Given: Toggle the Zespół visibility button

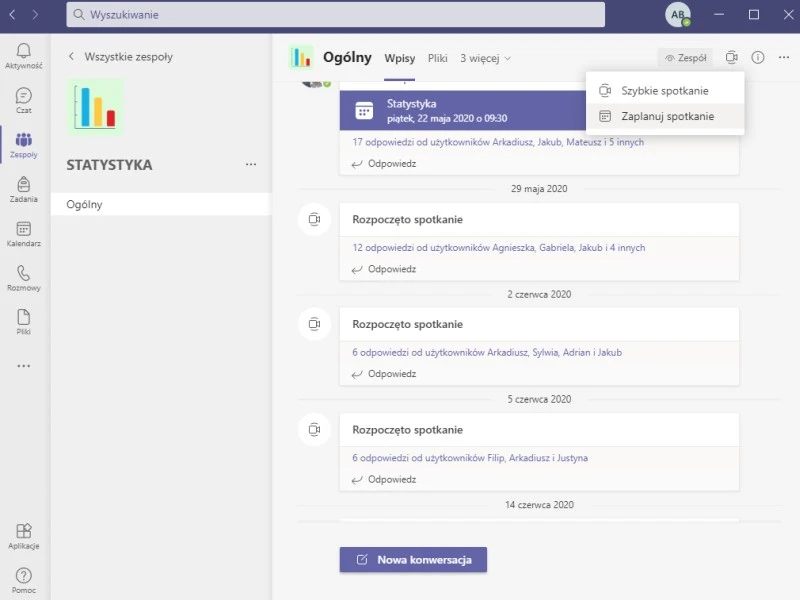Looking at the screenshot, I should point(685,58).
